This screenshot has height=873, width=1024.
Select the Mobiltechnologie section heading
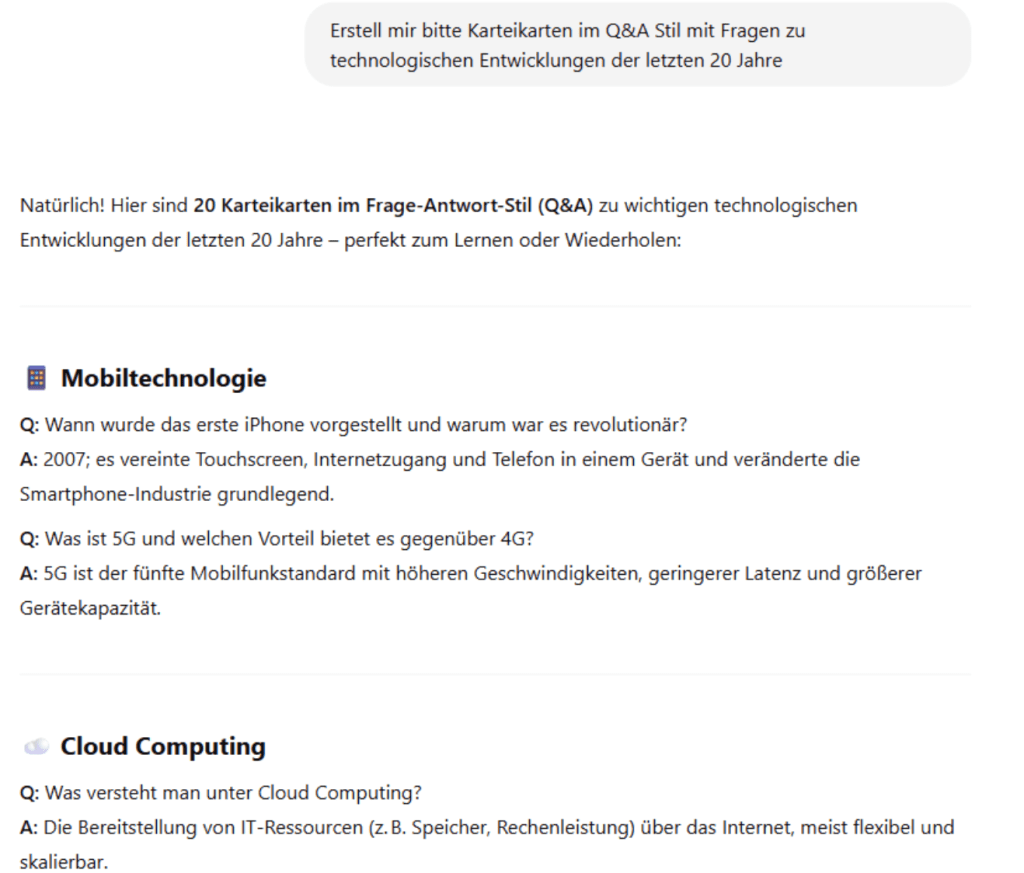point(163,378)
